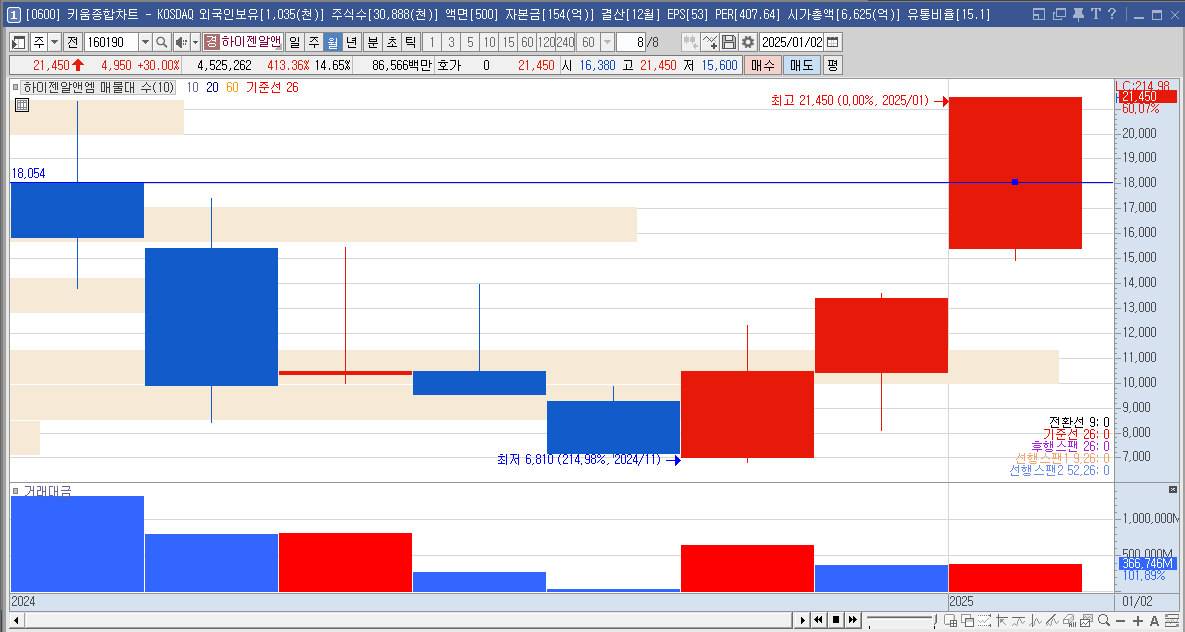1185x632 pixels.
Task: Click the minus zoom-out chart icon
Action: (1121, 621)
